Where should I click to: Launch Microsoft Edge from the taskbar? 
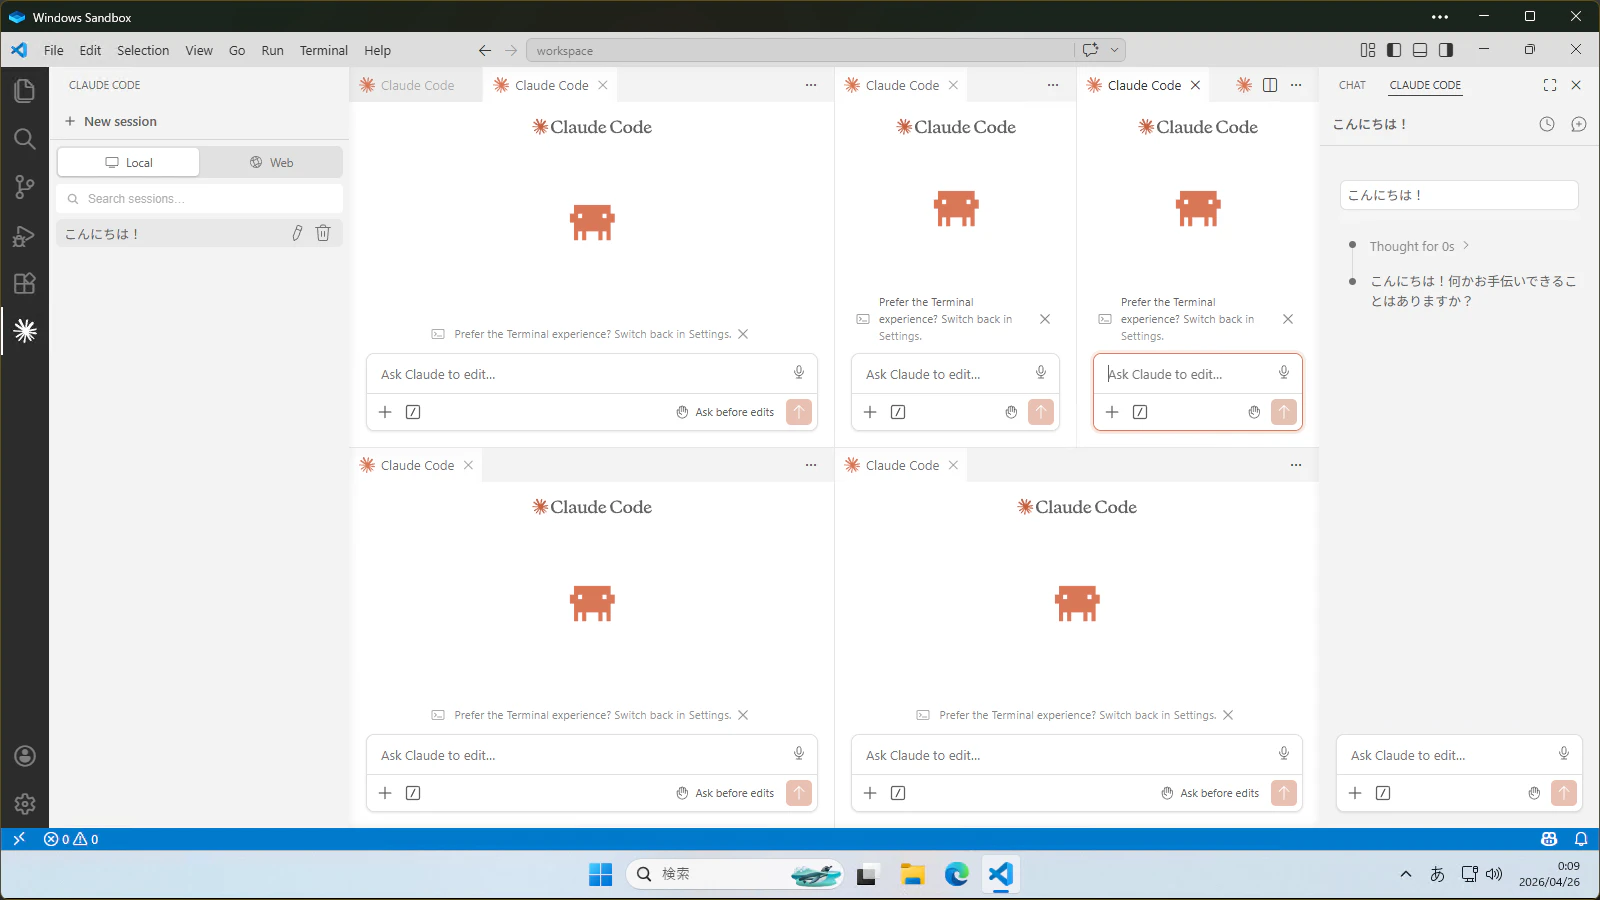[x=957, y=874]
